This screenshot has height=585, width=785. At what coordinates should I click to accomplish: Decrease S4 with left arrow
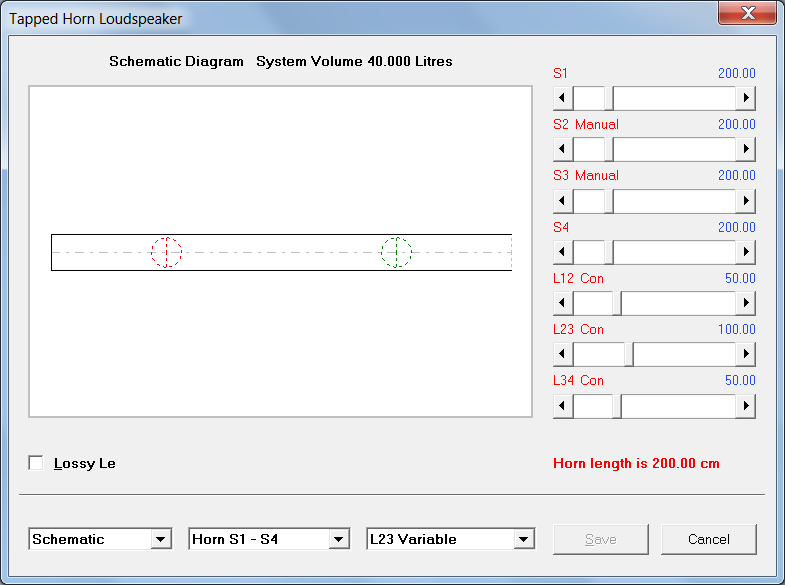563,252
